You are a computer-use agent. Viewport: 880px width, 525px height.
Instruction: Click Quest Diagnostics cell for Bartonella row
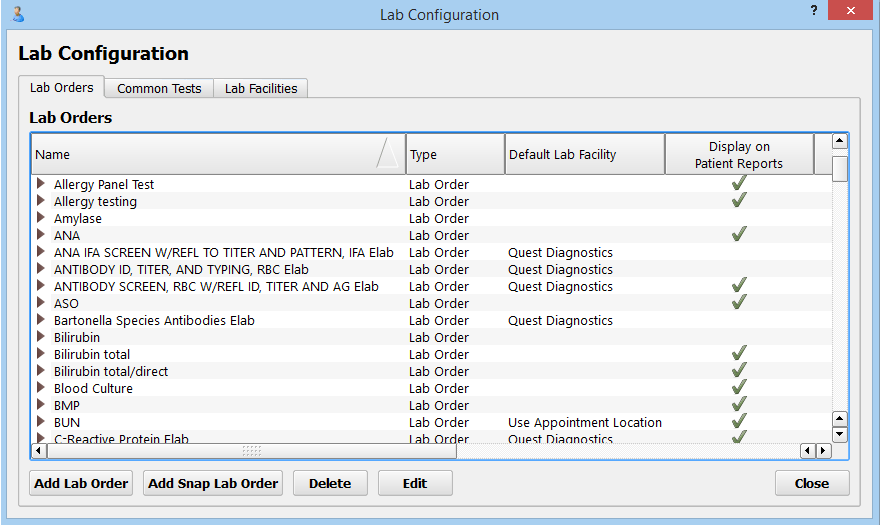tap(560, 321)
